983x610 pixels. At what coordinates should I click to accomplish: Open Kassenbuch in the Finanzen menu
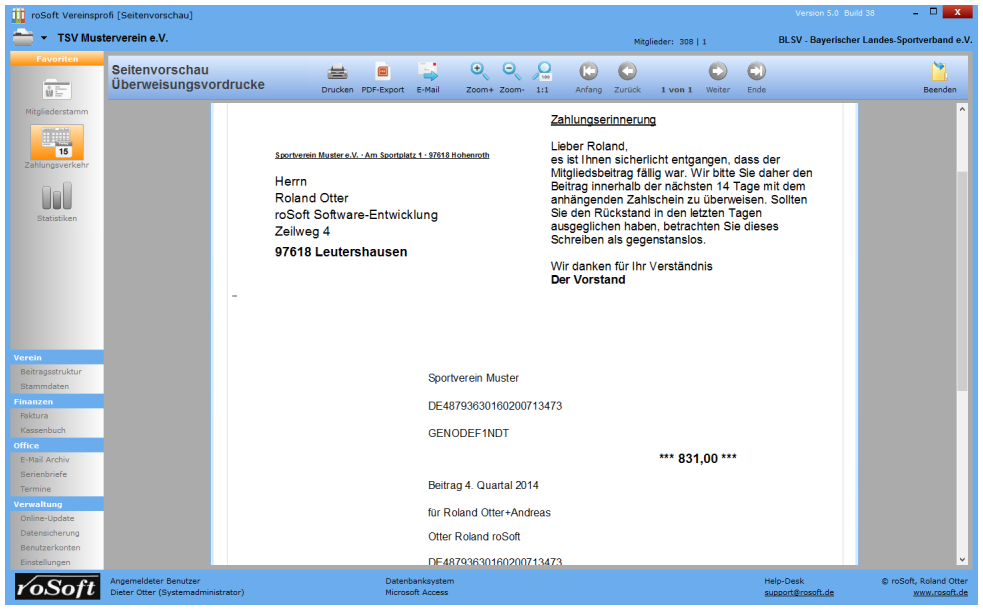point(43,430)
